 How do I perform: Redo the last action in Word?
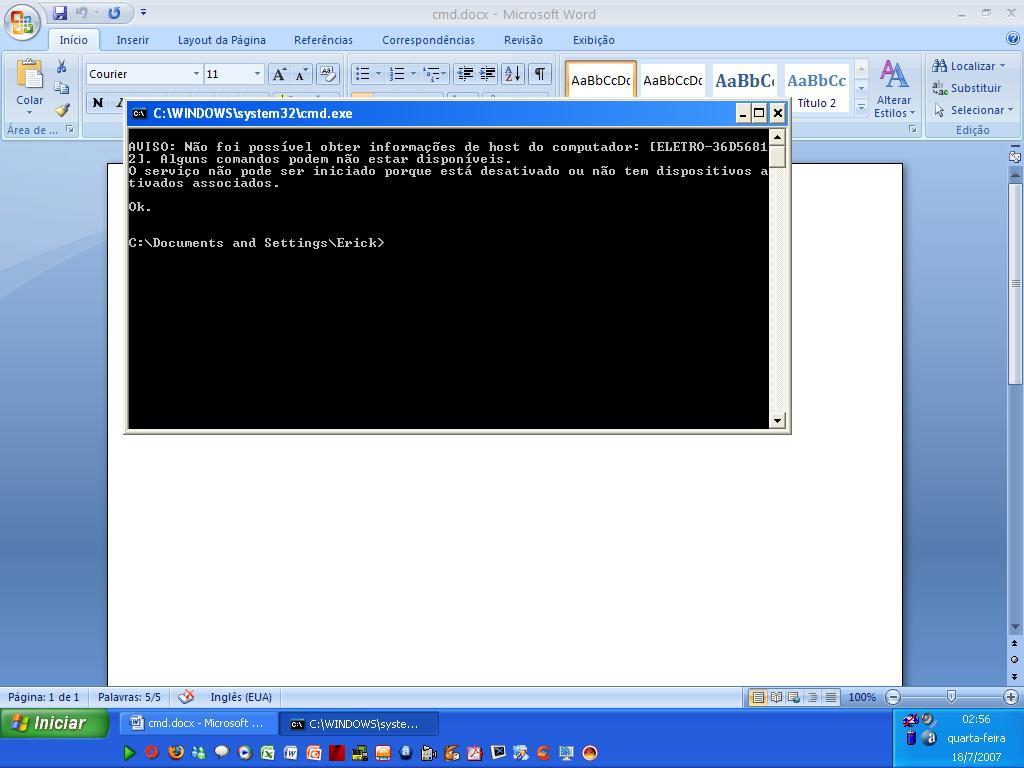pos(114,12)
